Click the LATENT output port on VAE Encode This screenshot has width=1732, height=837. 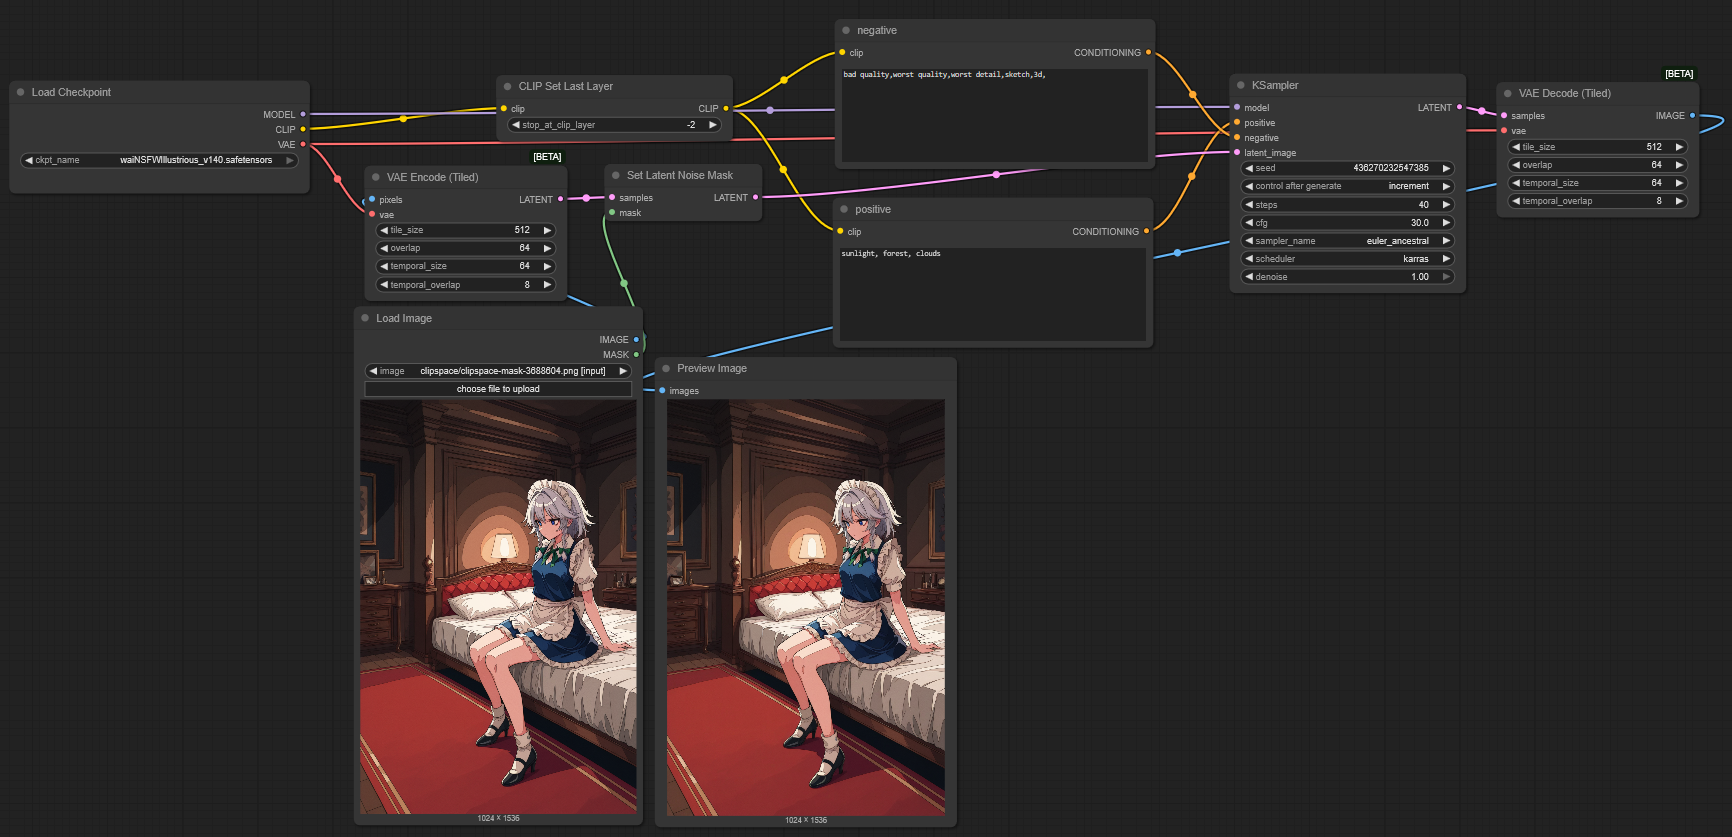pos(560,199)
